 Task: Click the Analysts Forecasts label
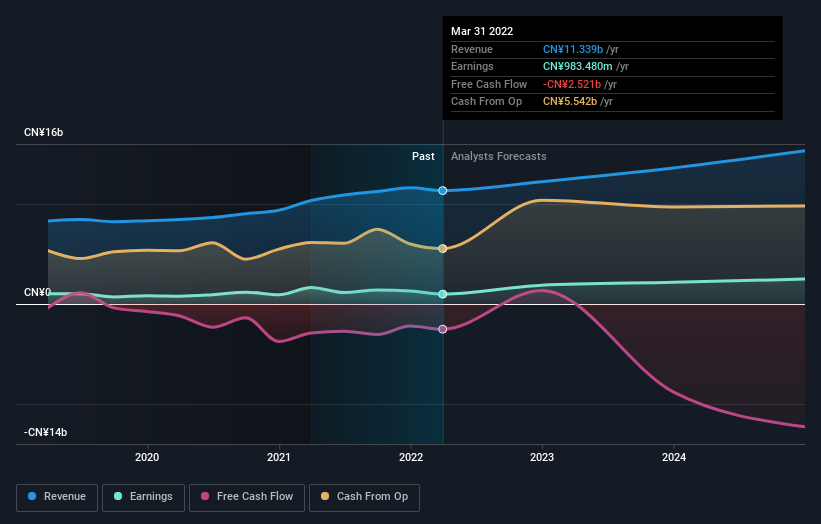pyautogui.click(x=498, y=156)
